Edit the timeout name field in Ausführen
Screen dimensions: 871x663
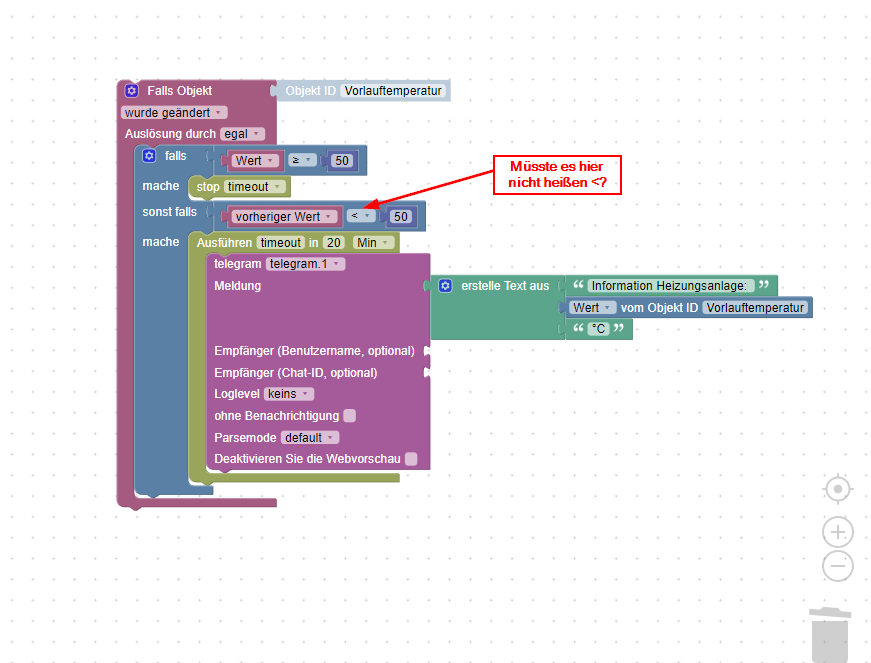[281, 243]
